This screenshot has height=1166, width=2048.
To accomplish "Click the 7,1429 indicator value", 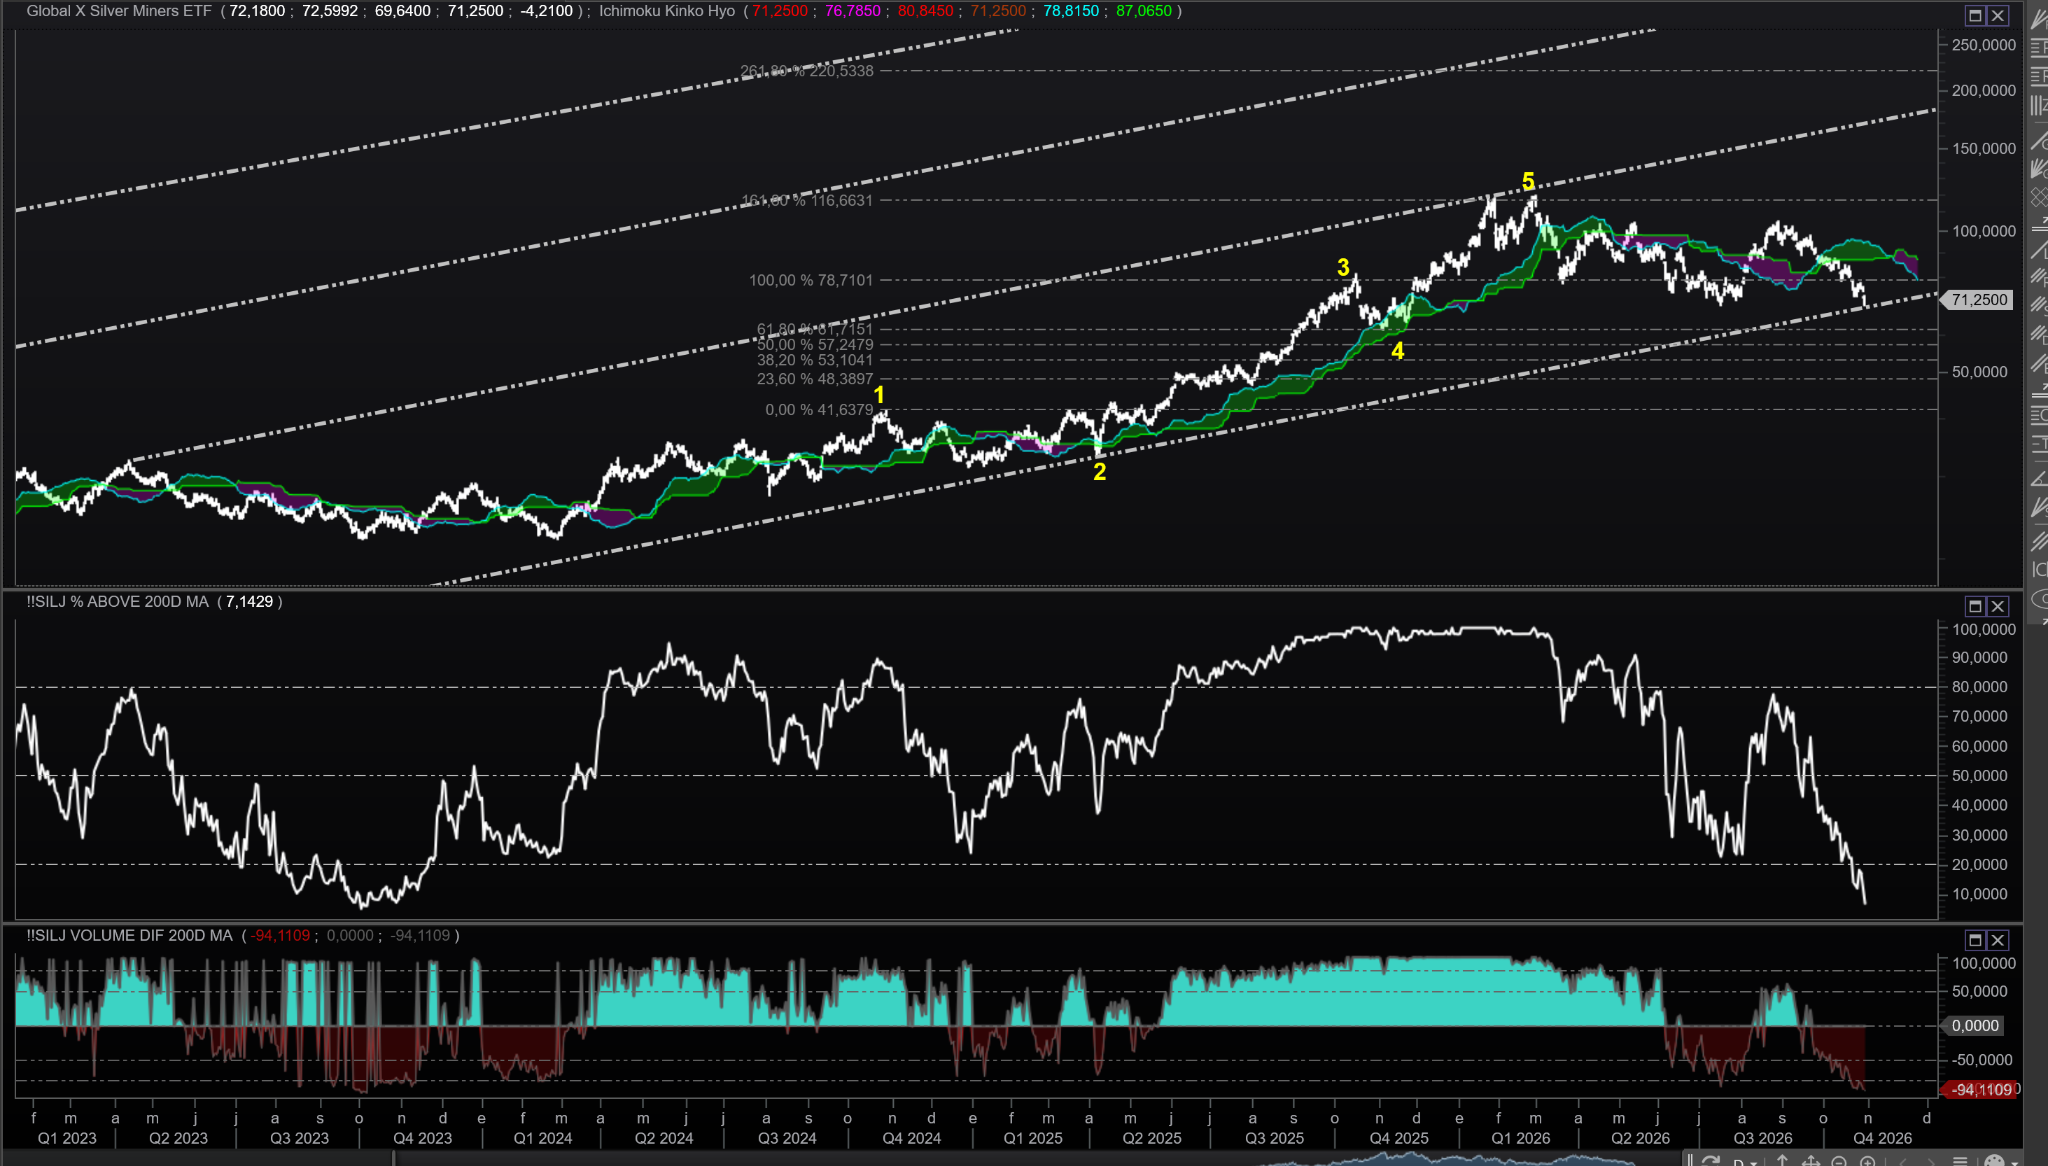I will tap(249, 602).
